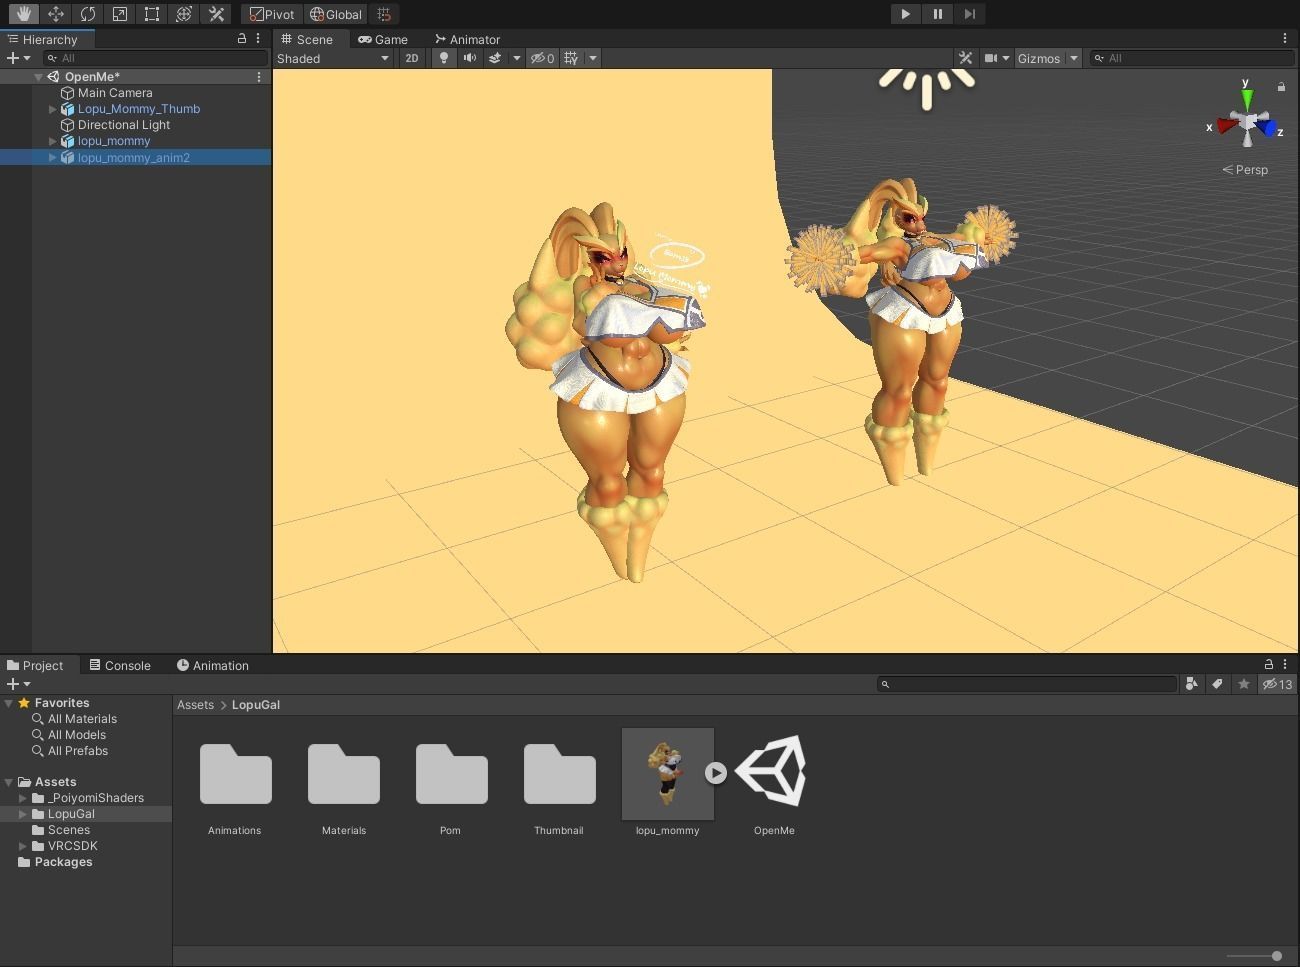Switch to the Game tab
The height and width of the screenshot is (967, 1300).
pyautogui.click(x=383, y=39)
